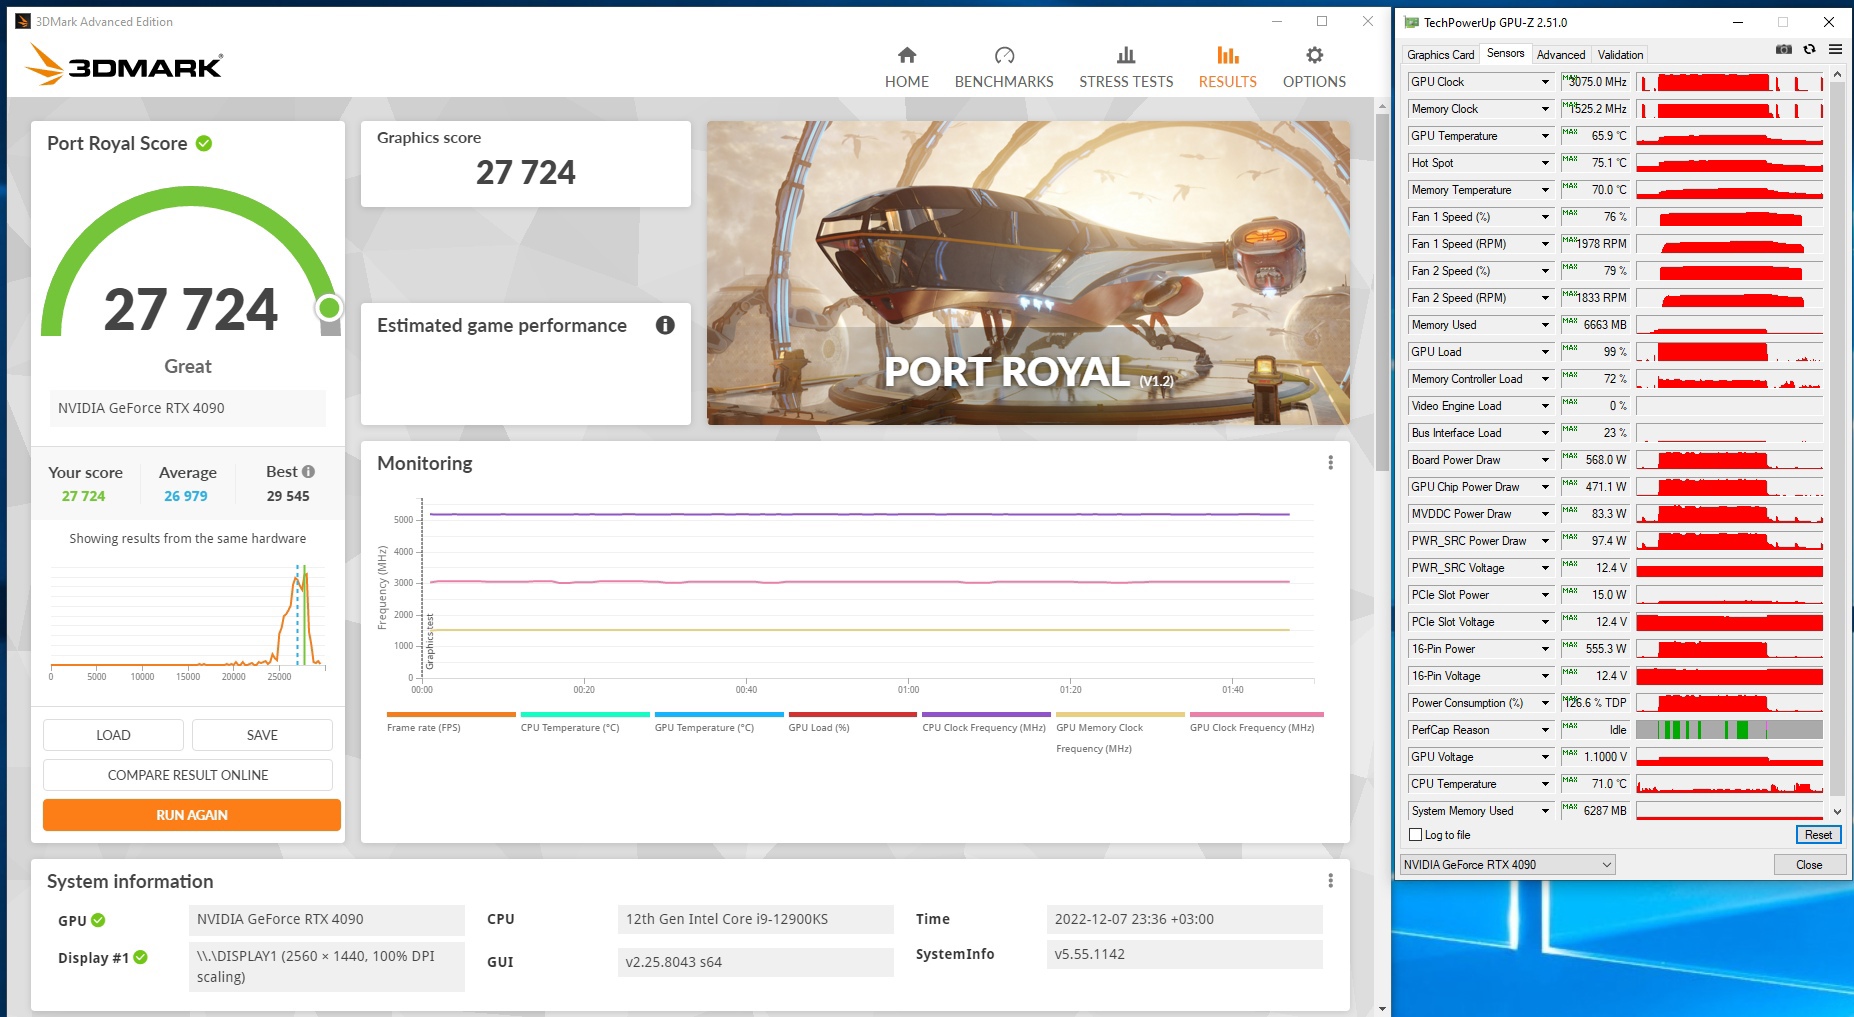The image size is (1854, 1017).
Task: Toggle GPU Memory Clock Frequency legend series
Action: click(x=1120, y=732)
